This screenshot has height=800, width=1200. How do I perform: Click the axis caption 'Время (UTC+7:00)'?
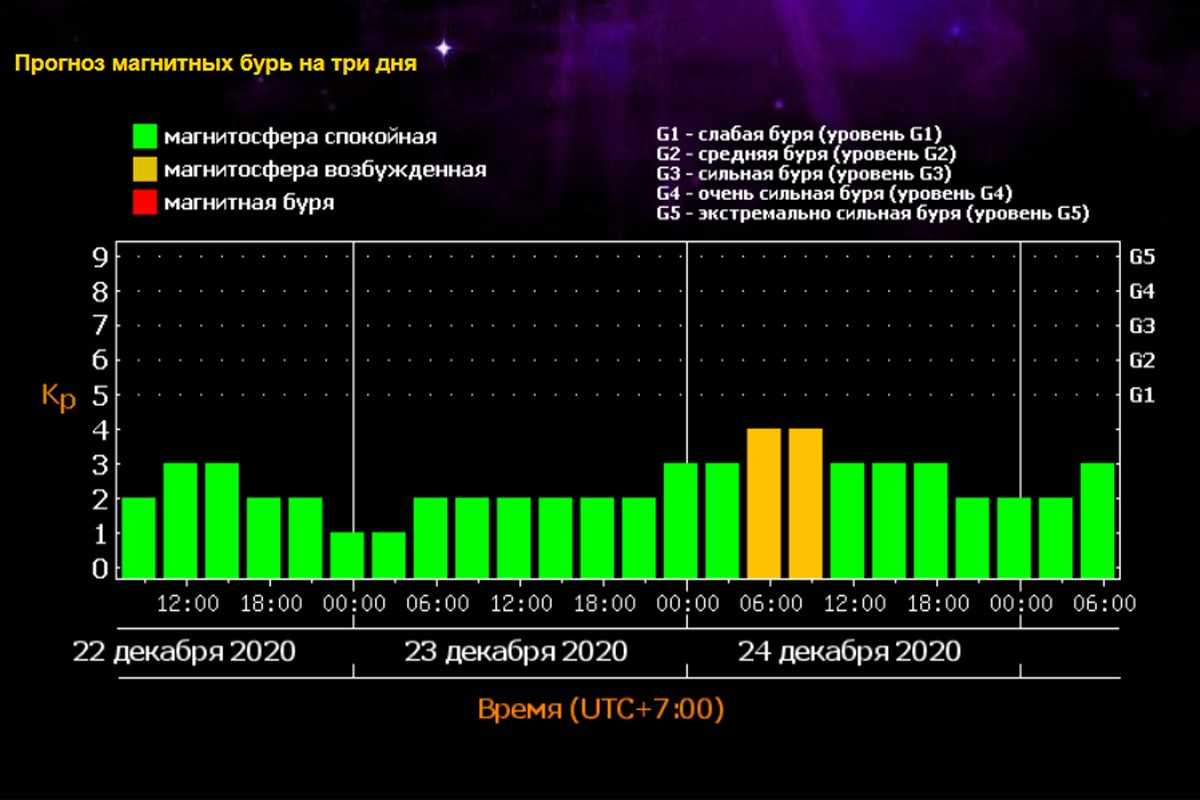pyautogui.click(x=600, y=711)
